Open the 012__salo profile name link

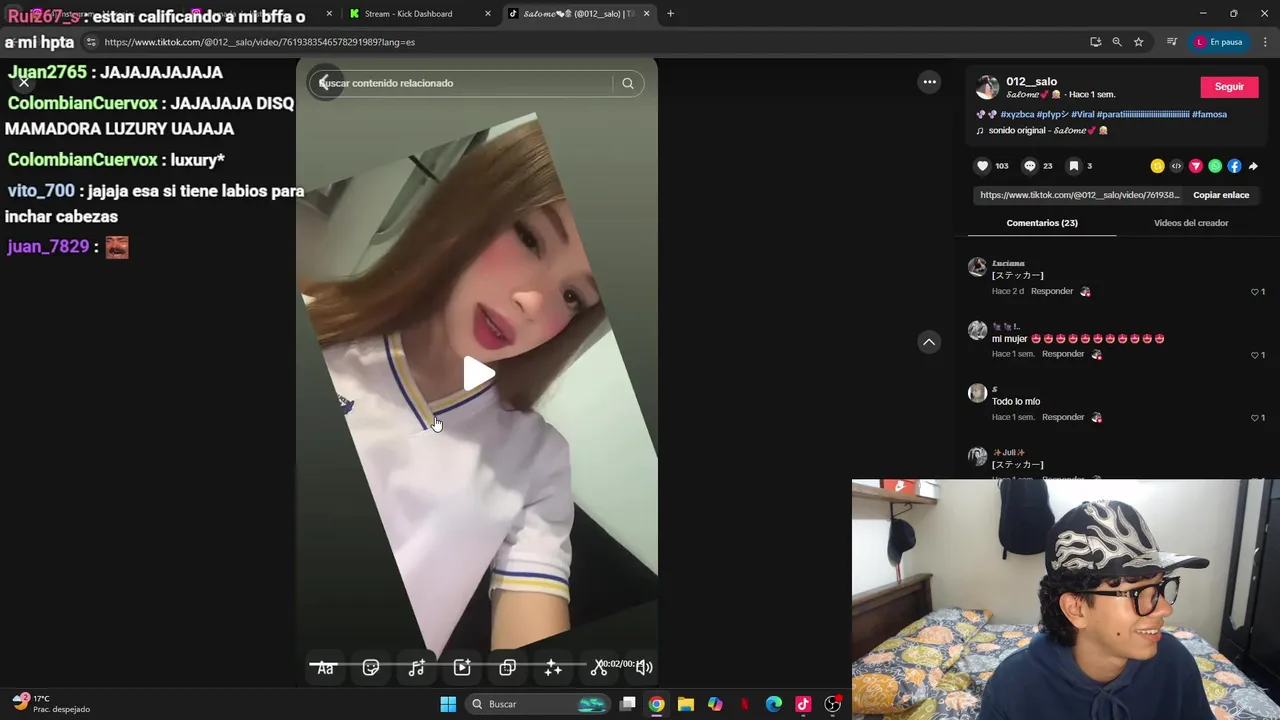(1031, 81)
